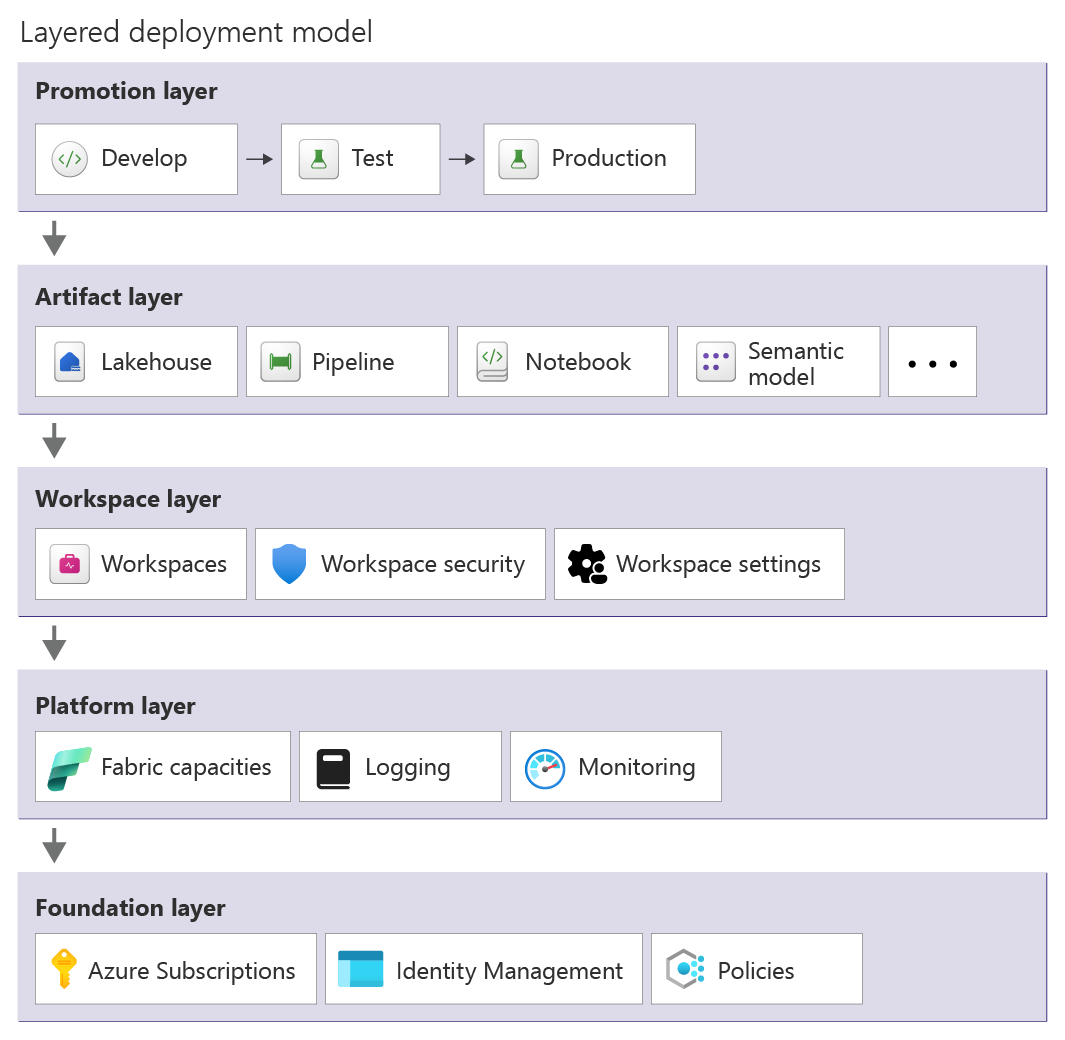Click the Workspace settings gear icon
The width and height of the screenshot is (1065, 1040).
click(588, 564)
